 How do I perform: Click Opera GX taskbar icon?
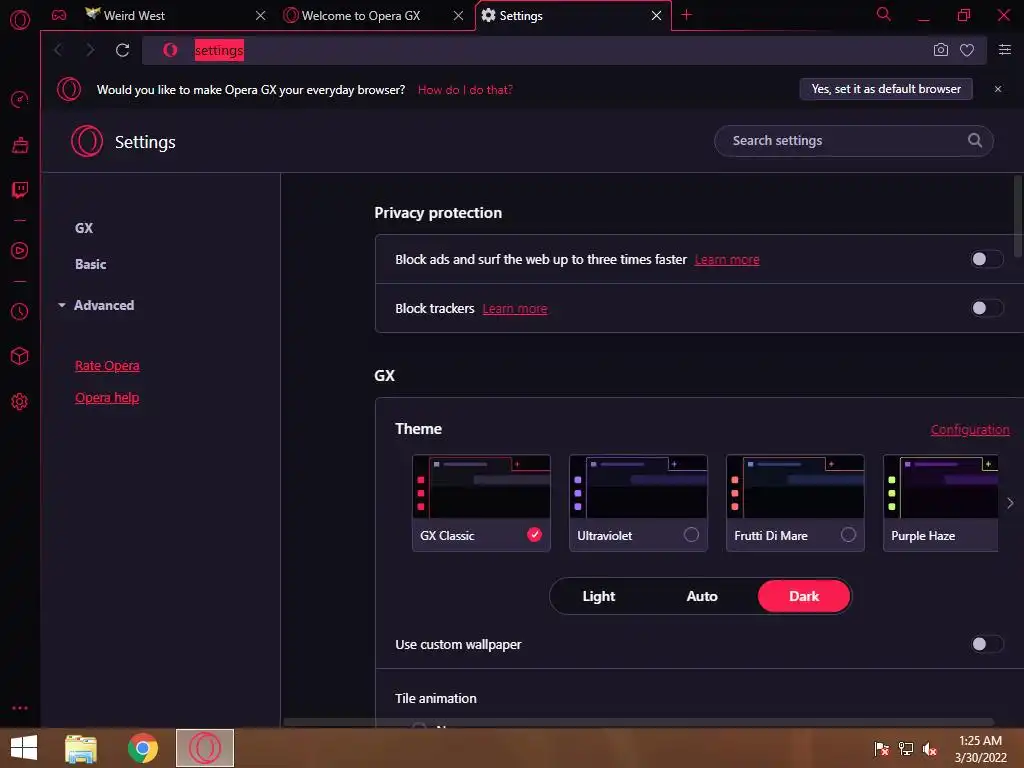pos(204,748)
